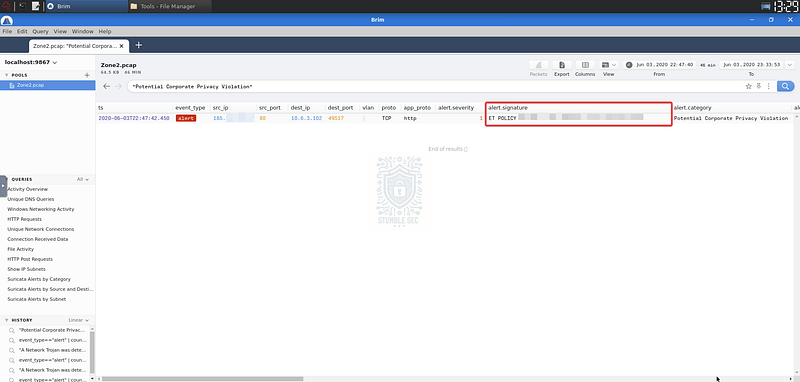Click the text editor icon in taskbar
This screenshot has width=800, height=382.
coord(36,6)
